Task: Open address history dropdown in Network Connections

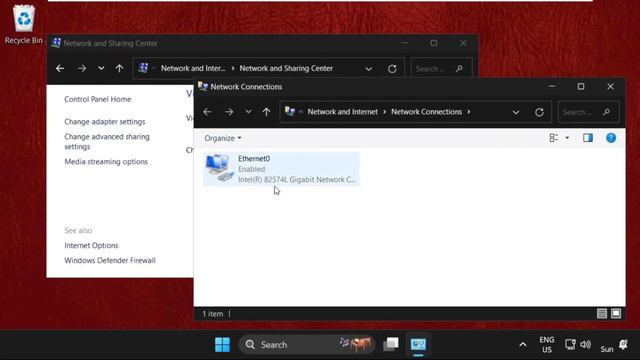Action: [516, 112]
